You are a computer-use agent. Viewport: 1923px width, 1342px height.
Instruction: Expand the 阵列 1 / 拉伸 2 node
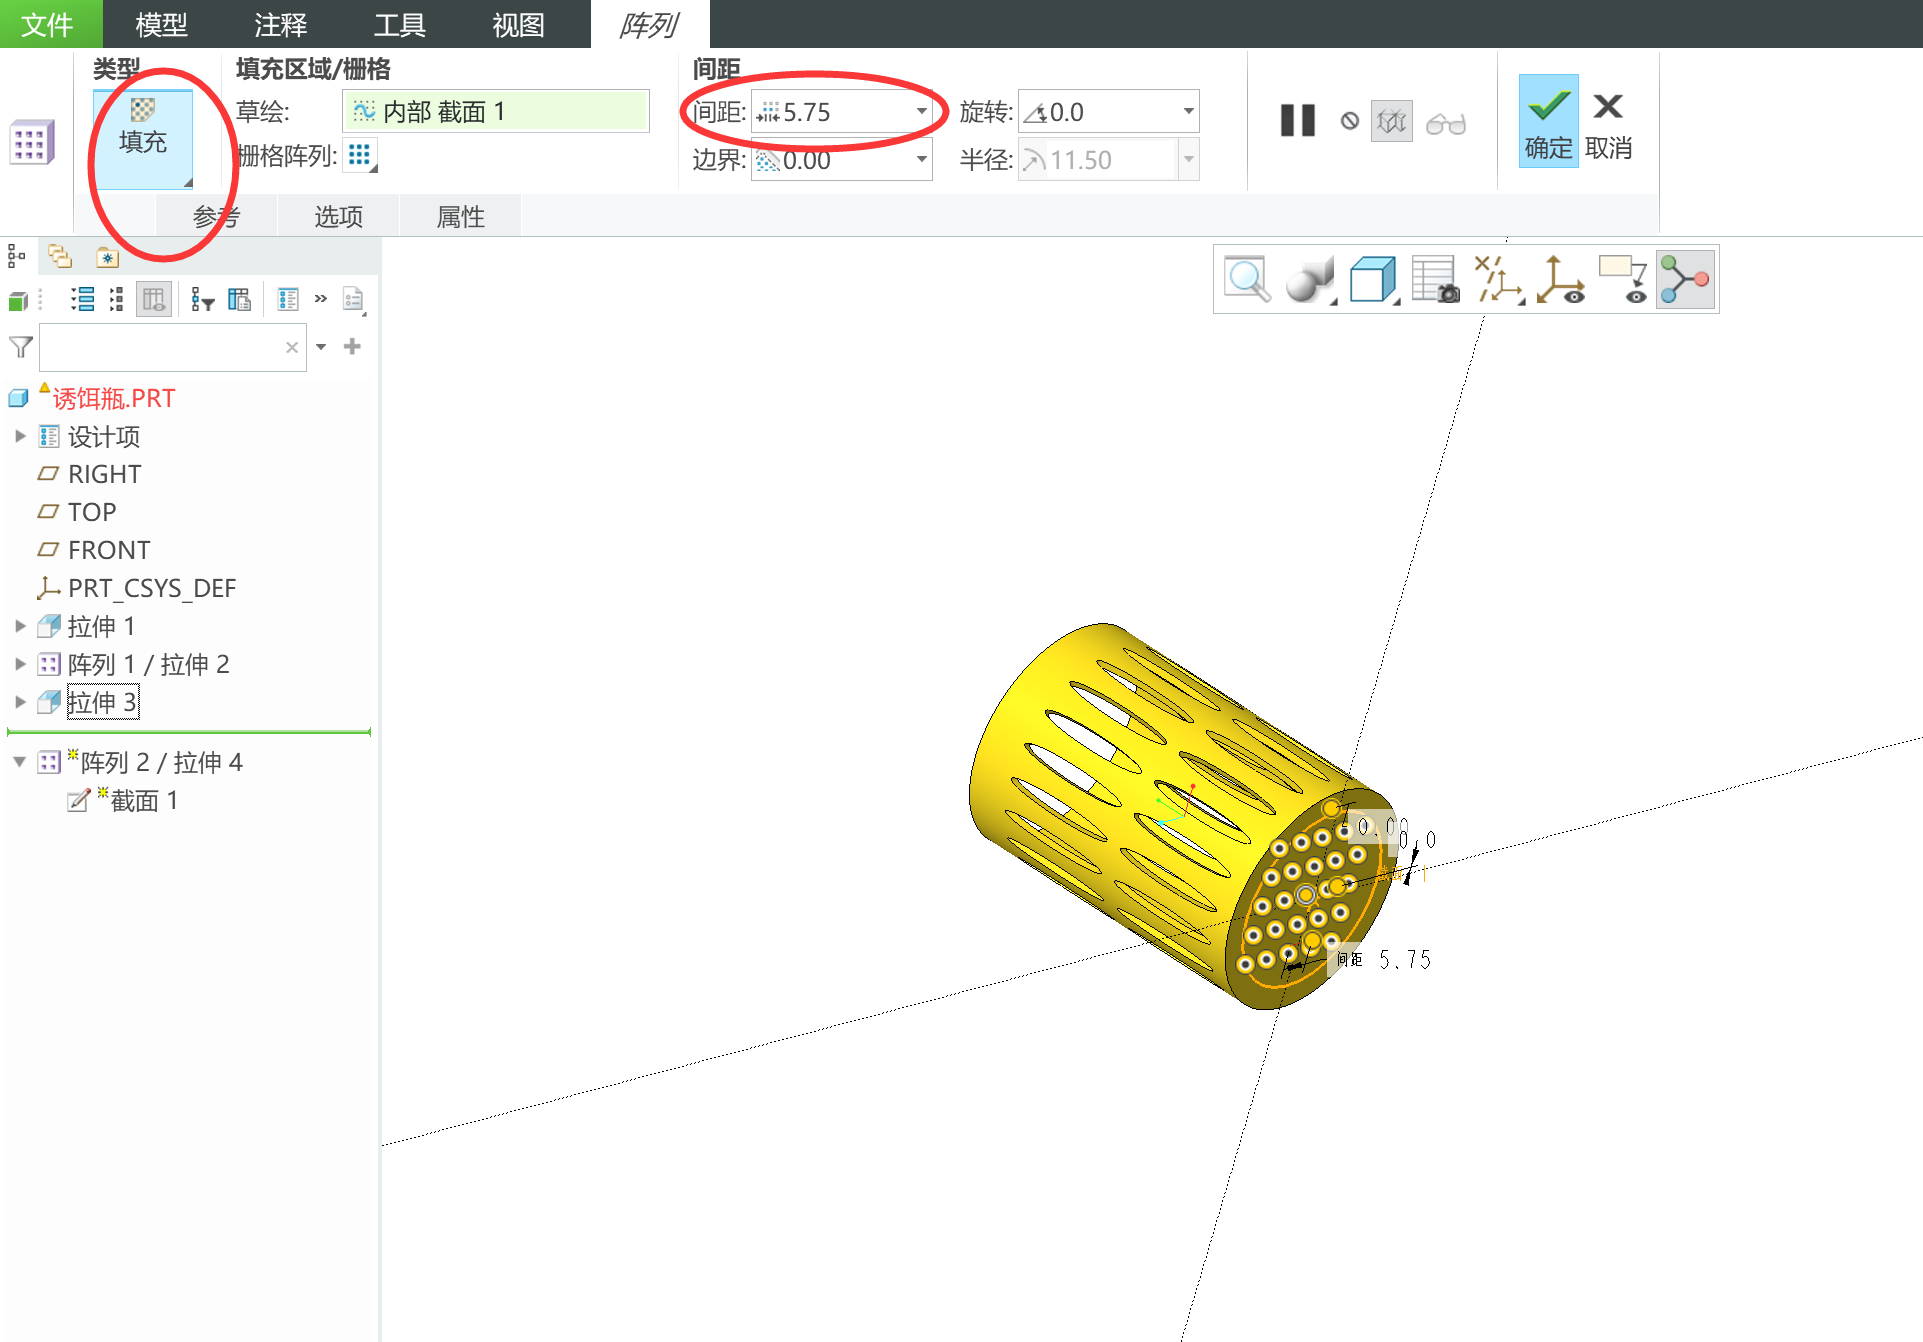point(20,664)
